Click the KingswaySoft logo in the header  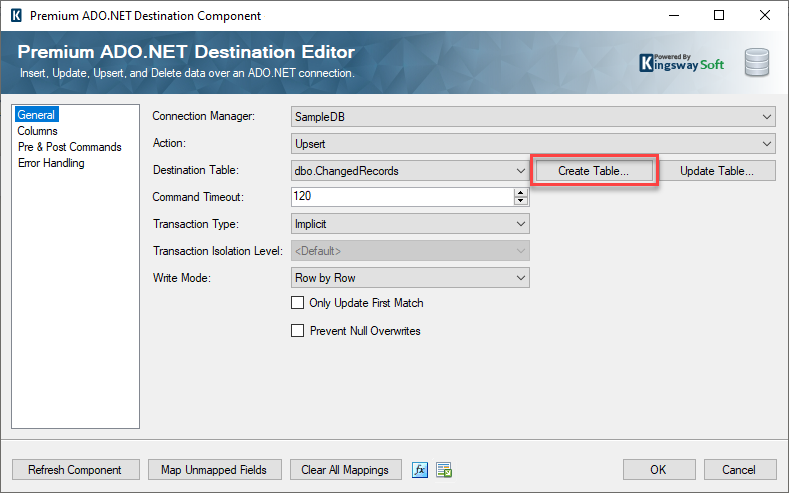(x=681, y=63)
